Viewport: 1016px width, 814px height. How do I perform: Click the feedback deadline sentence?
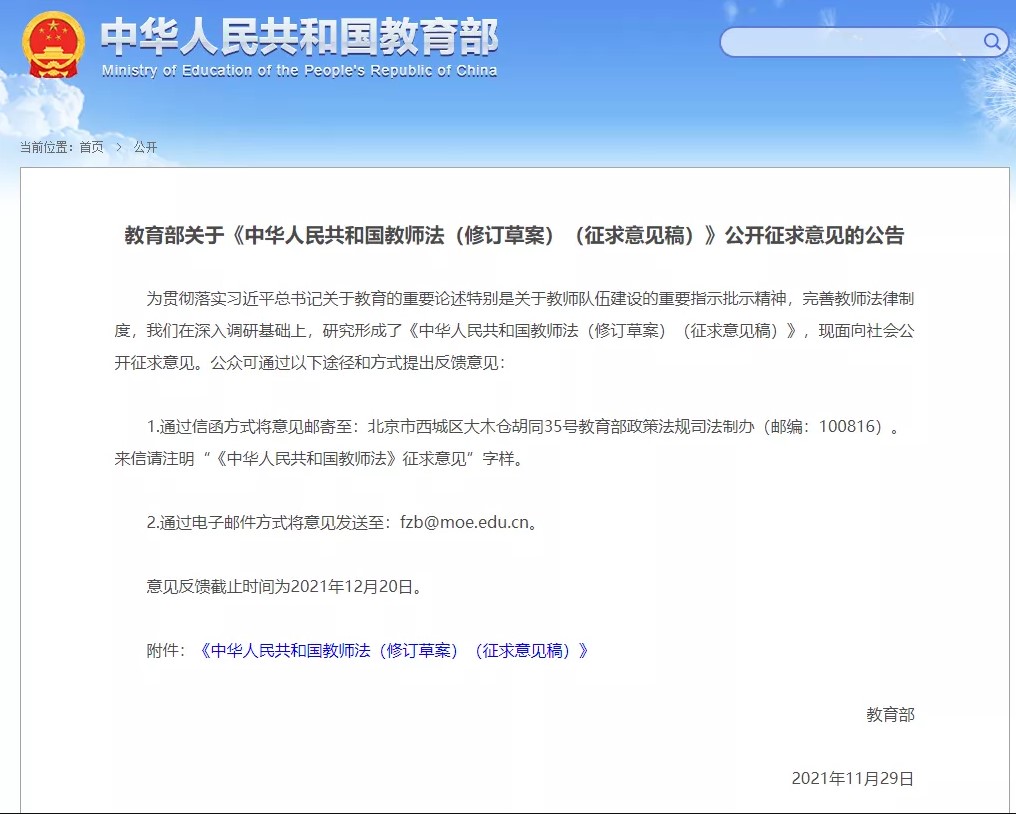pos(284,587)
